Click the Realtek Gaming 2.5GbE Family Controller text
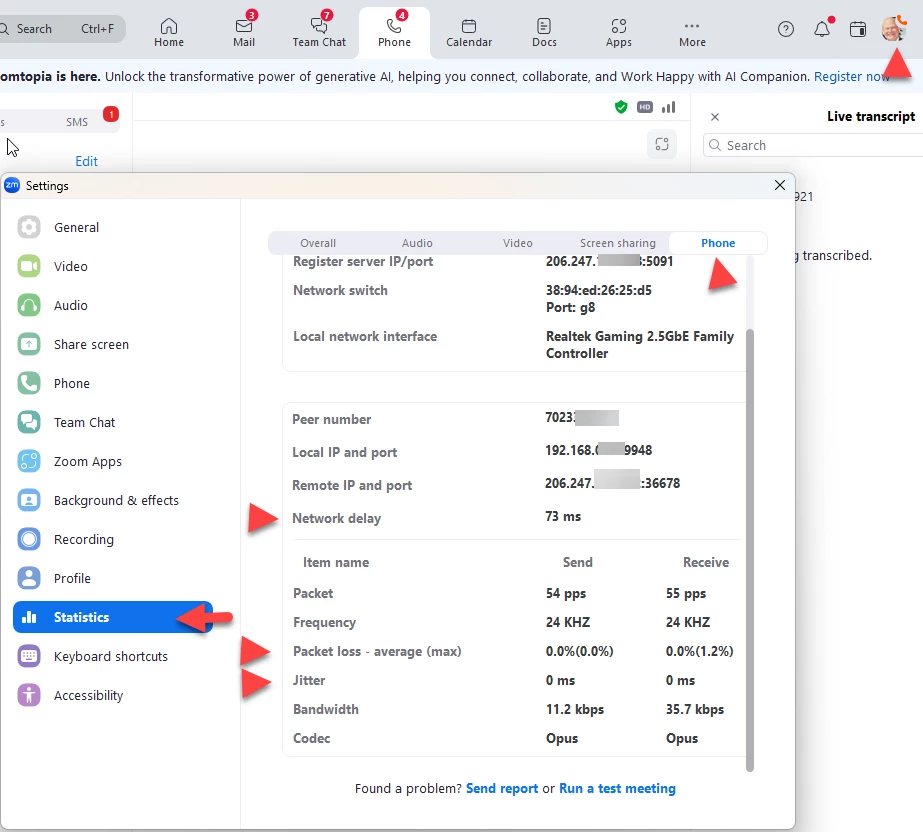This screenshot has height=832, width=923. [x=640, y=344]
